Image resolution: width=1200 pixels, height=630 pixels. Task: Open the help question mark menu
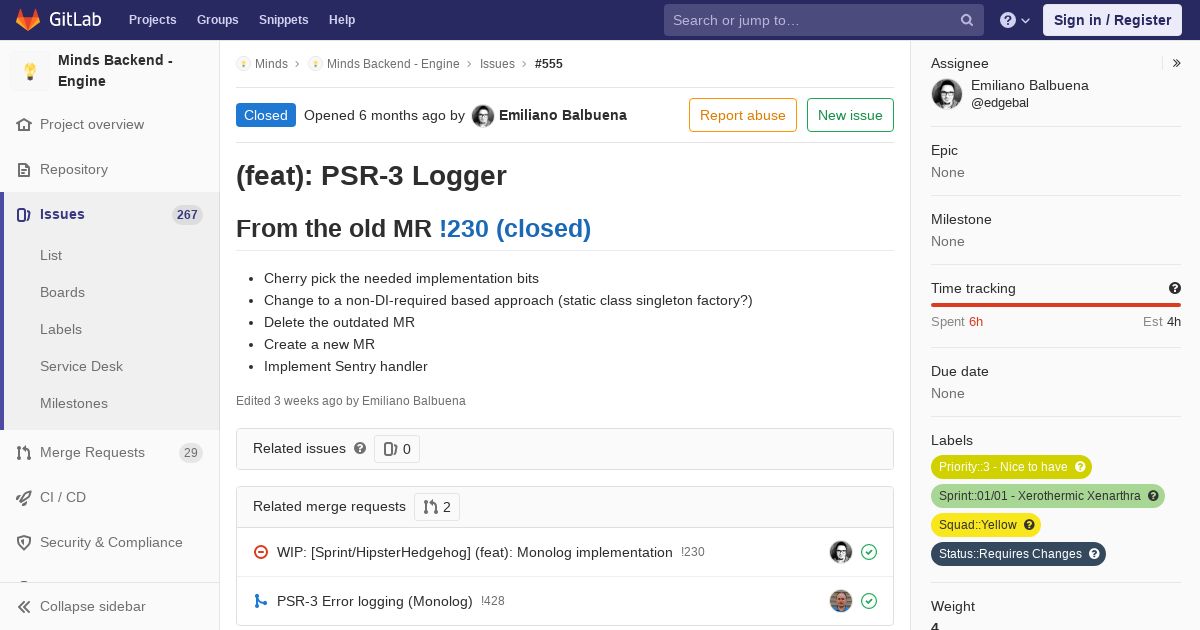(1015, 20)
